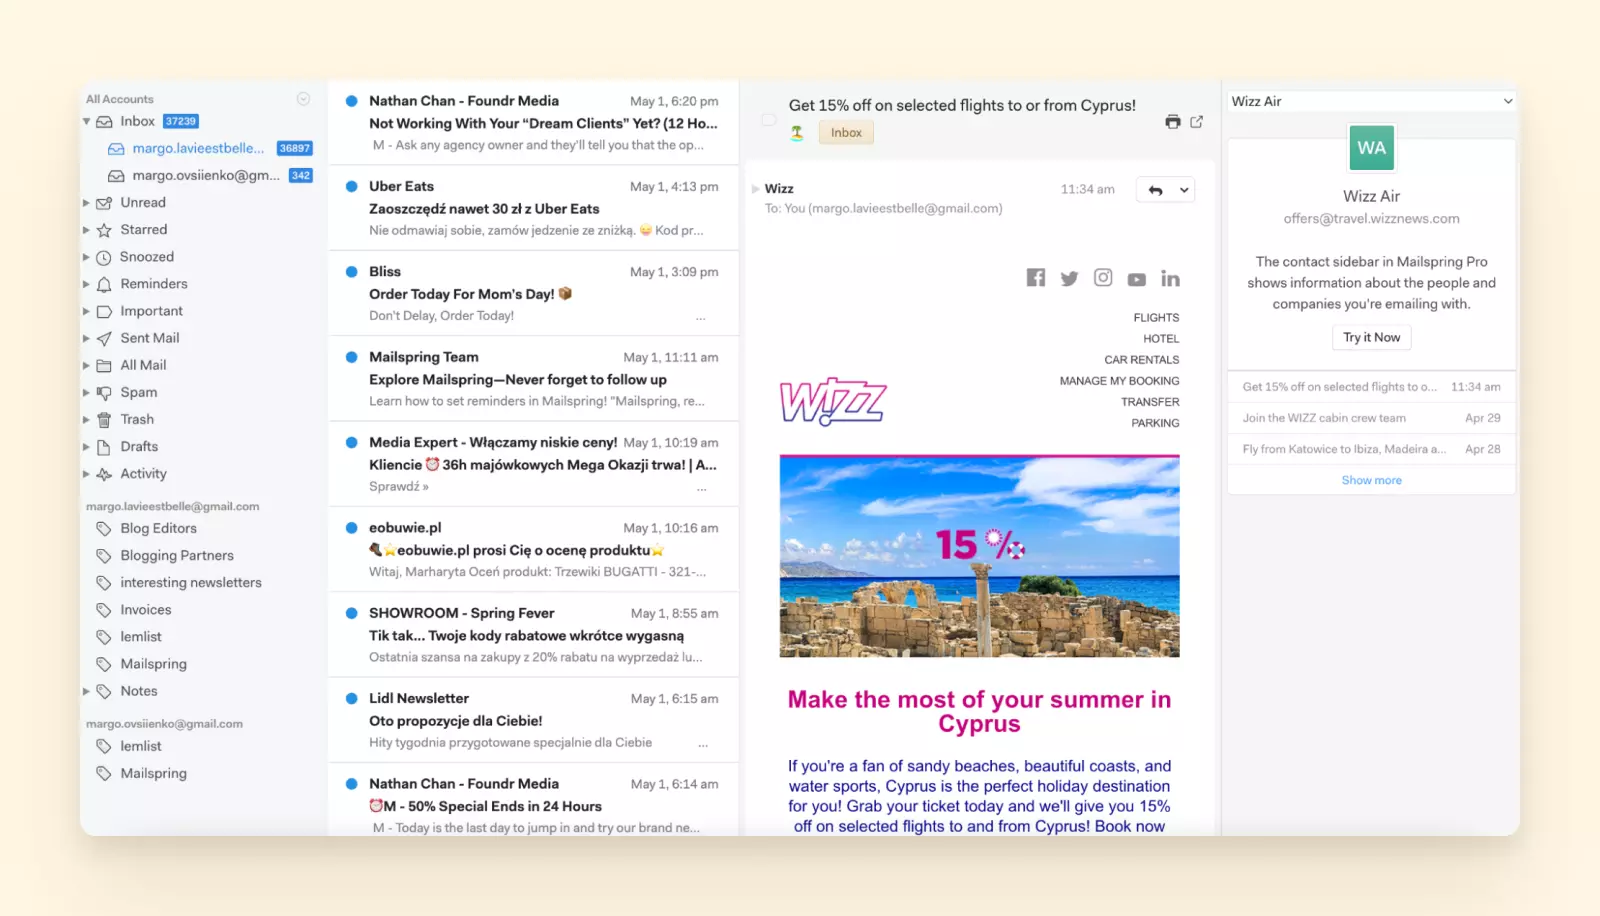Click the Spam thumbs-down icon
Screen dimensions: 1600x916
(104, 393)
